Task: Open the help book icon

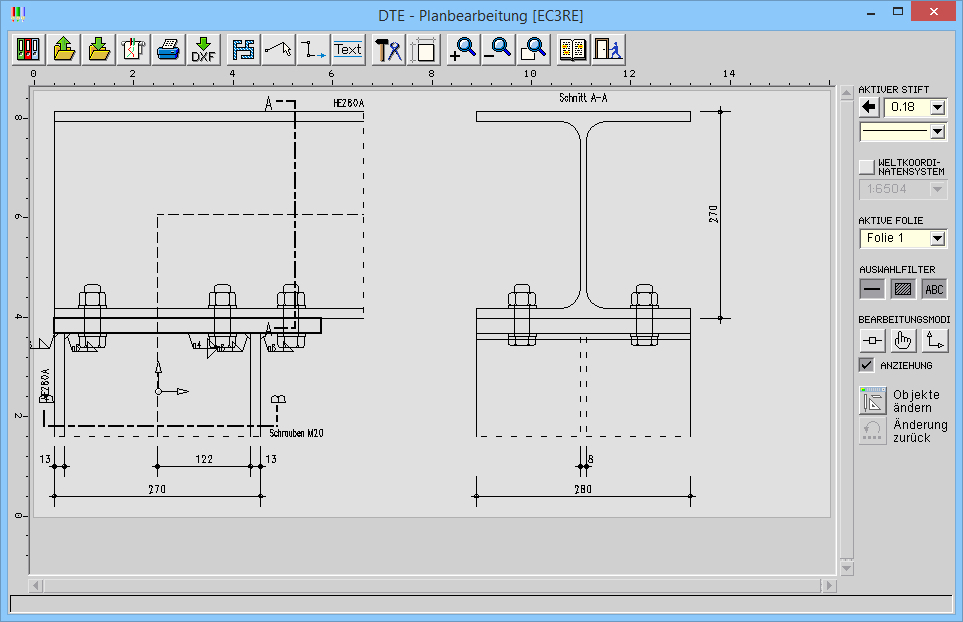Action: click(x=573, y=49)
